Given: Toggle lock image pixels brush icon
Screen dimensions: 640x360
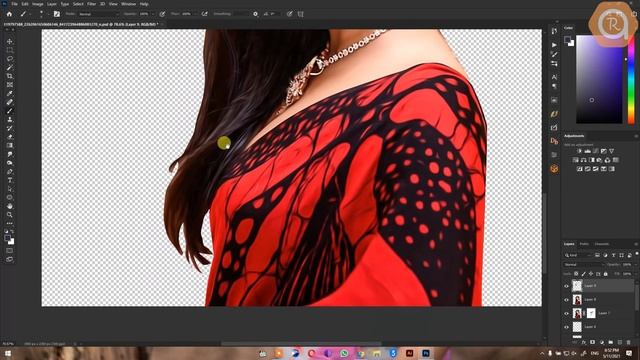Looking at the screenshot, I should 584,274.
